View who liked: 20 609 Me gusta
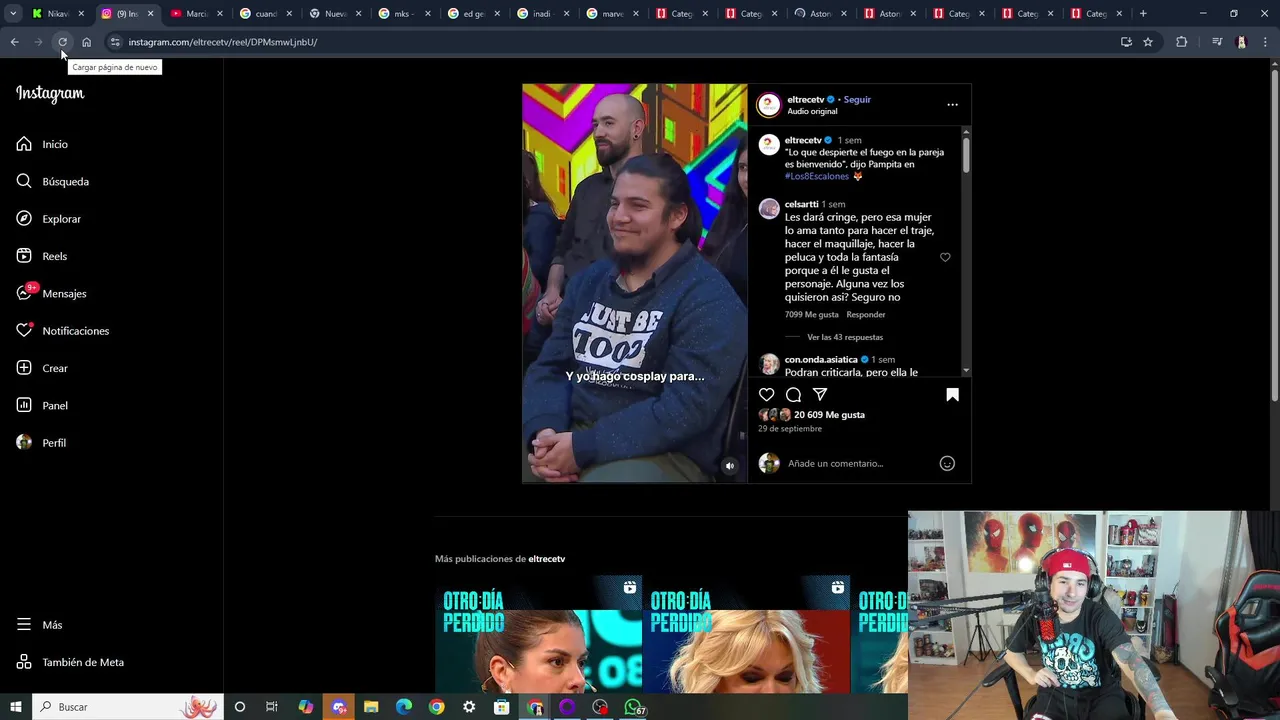Screen dimensions: 1280x720 pos(829,415)
